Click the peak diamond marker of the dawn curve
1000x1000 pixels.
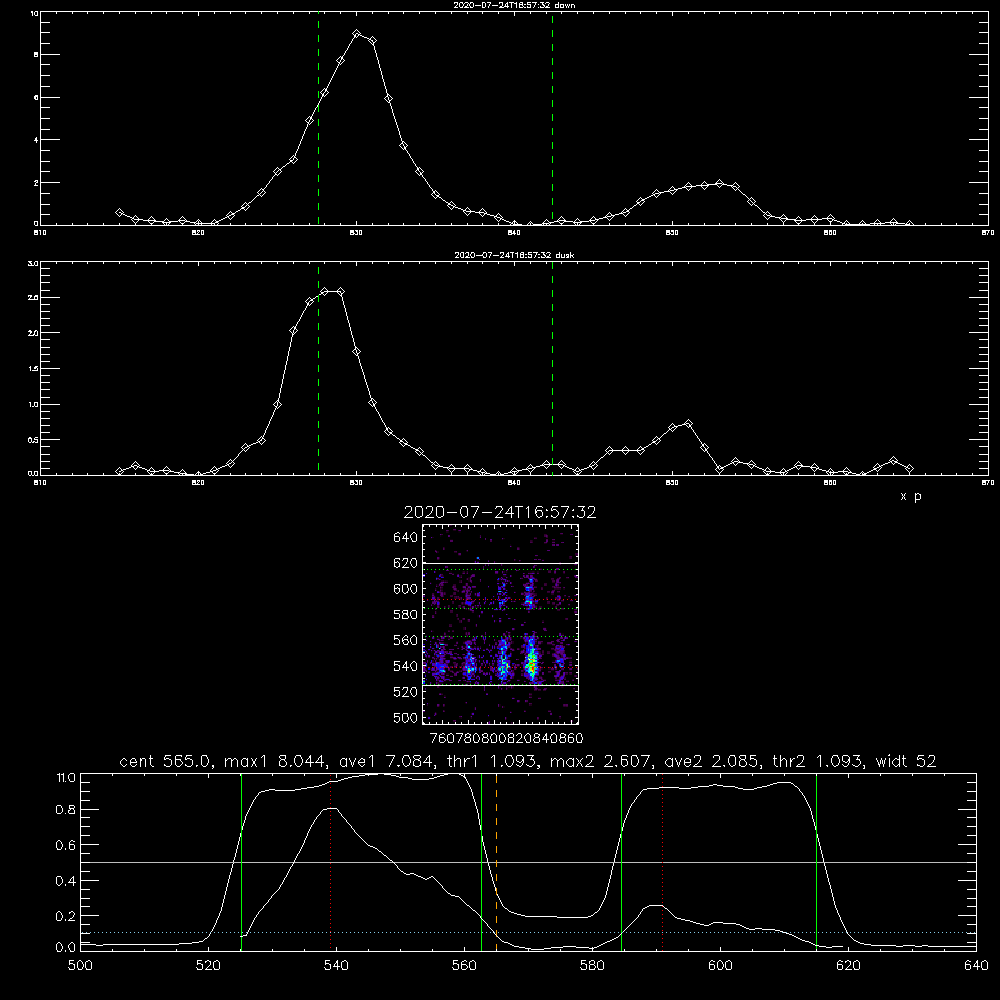(357, 33)
